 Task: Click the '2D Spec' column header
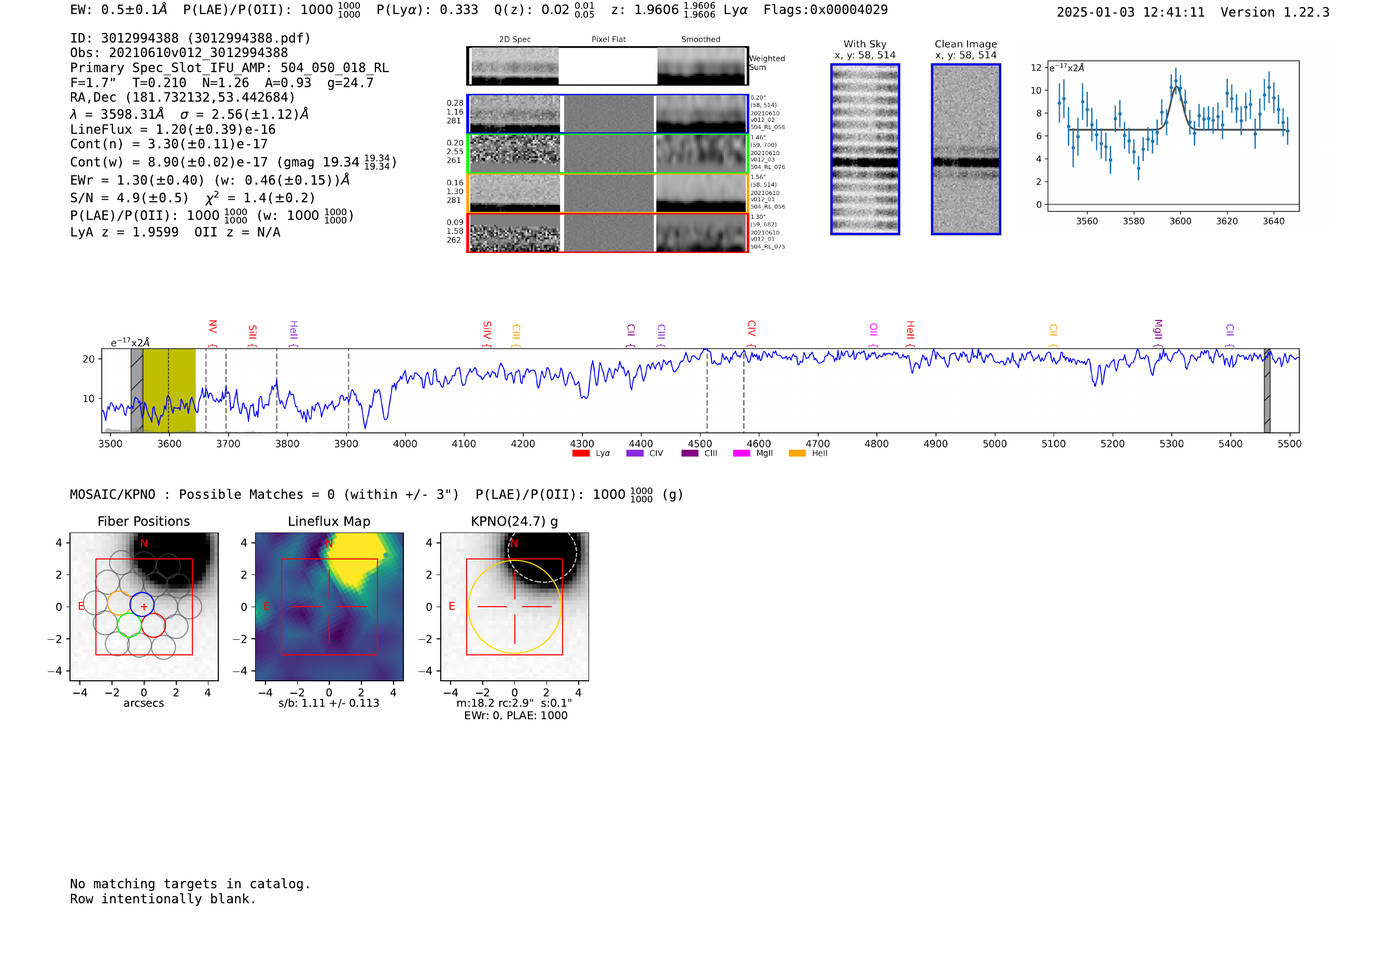pyautogui.click(x=515, y=39)
